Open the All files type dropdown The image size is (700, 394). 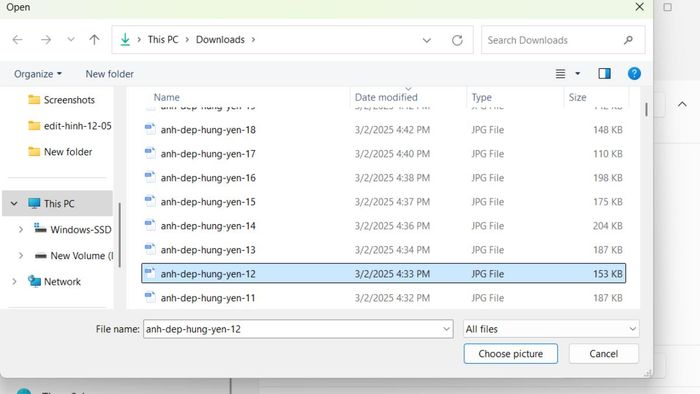[x=551, y=329]
